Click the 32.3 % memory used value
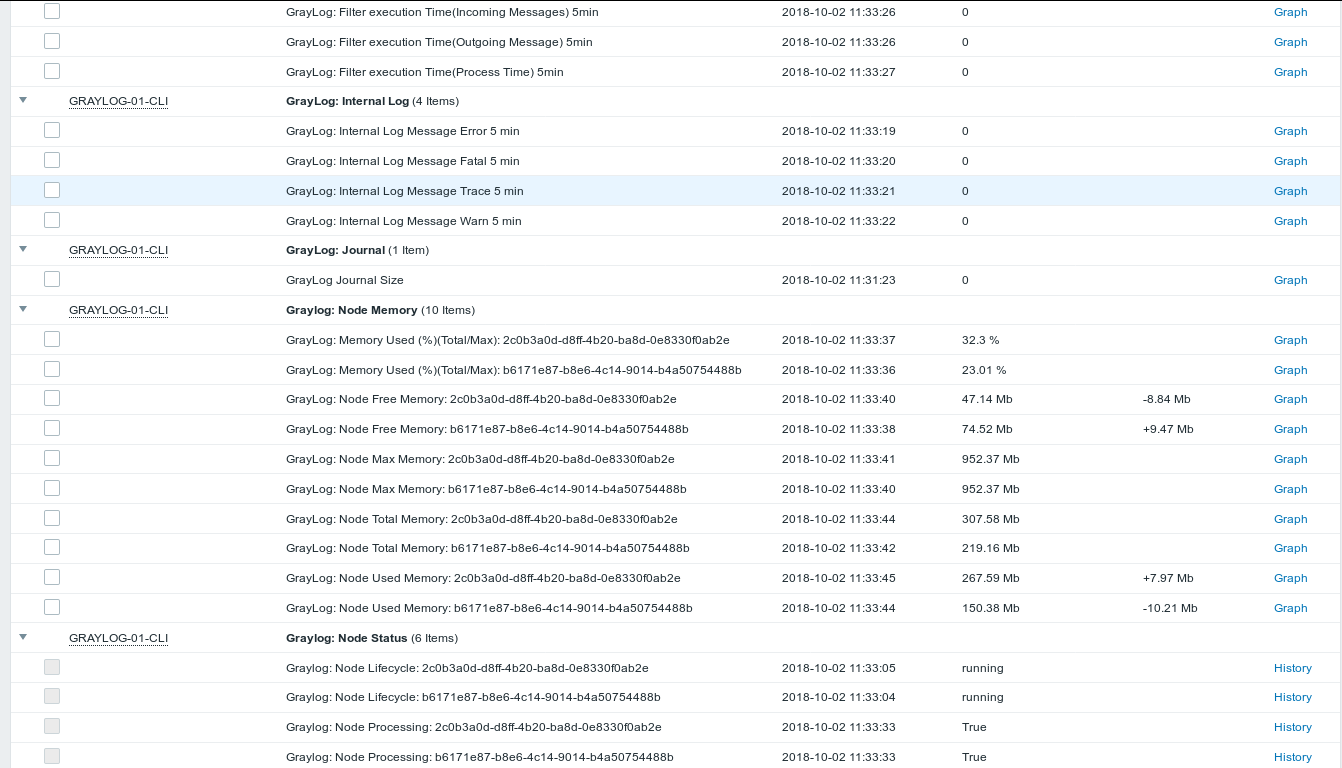Image resolution: width=1342 pixels, height=768 pixels. (x=980, y=340)
